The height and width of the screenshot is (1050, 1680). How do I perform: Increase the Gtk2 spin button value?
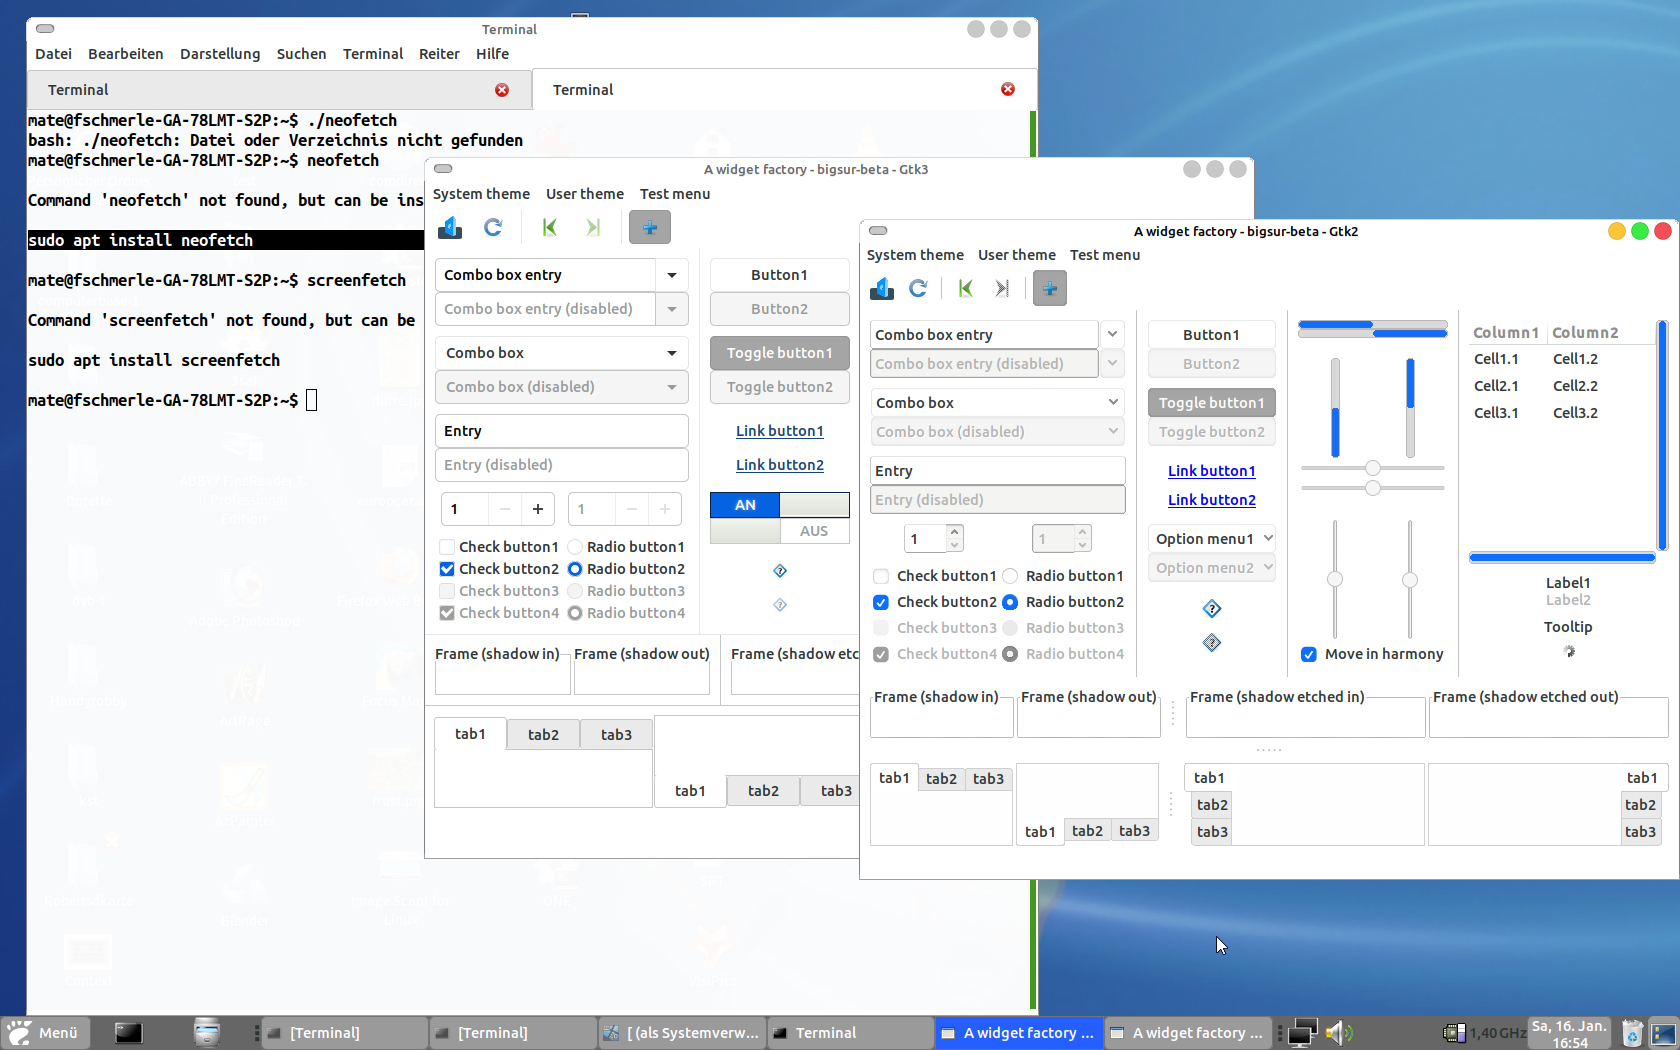955,532
